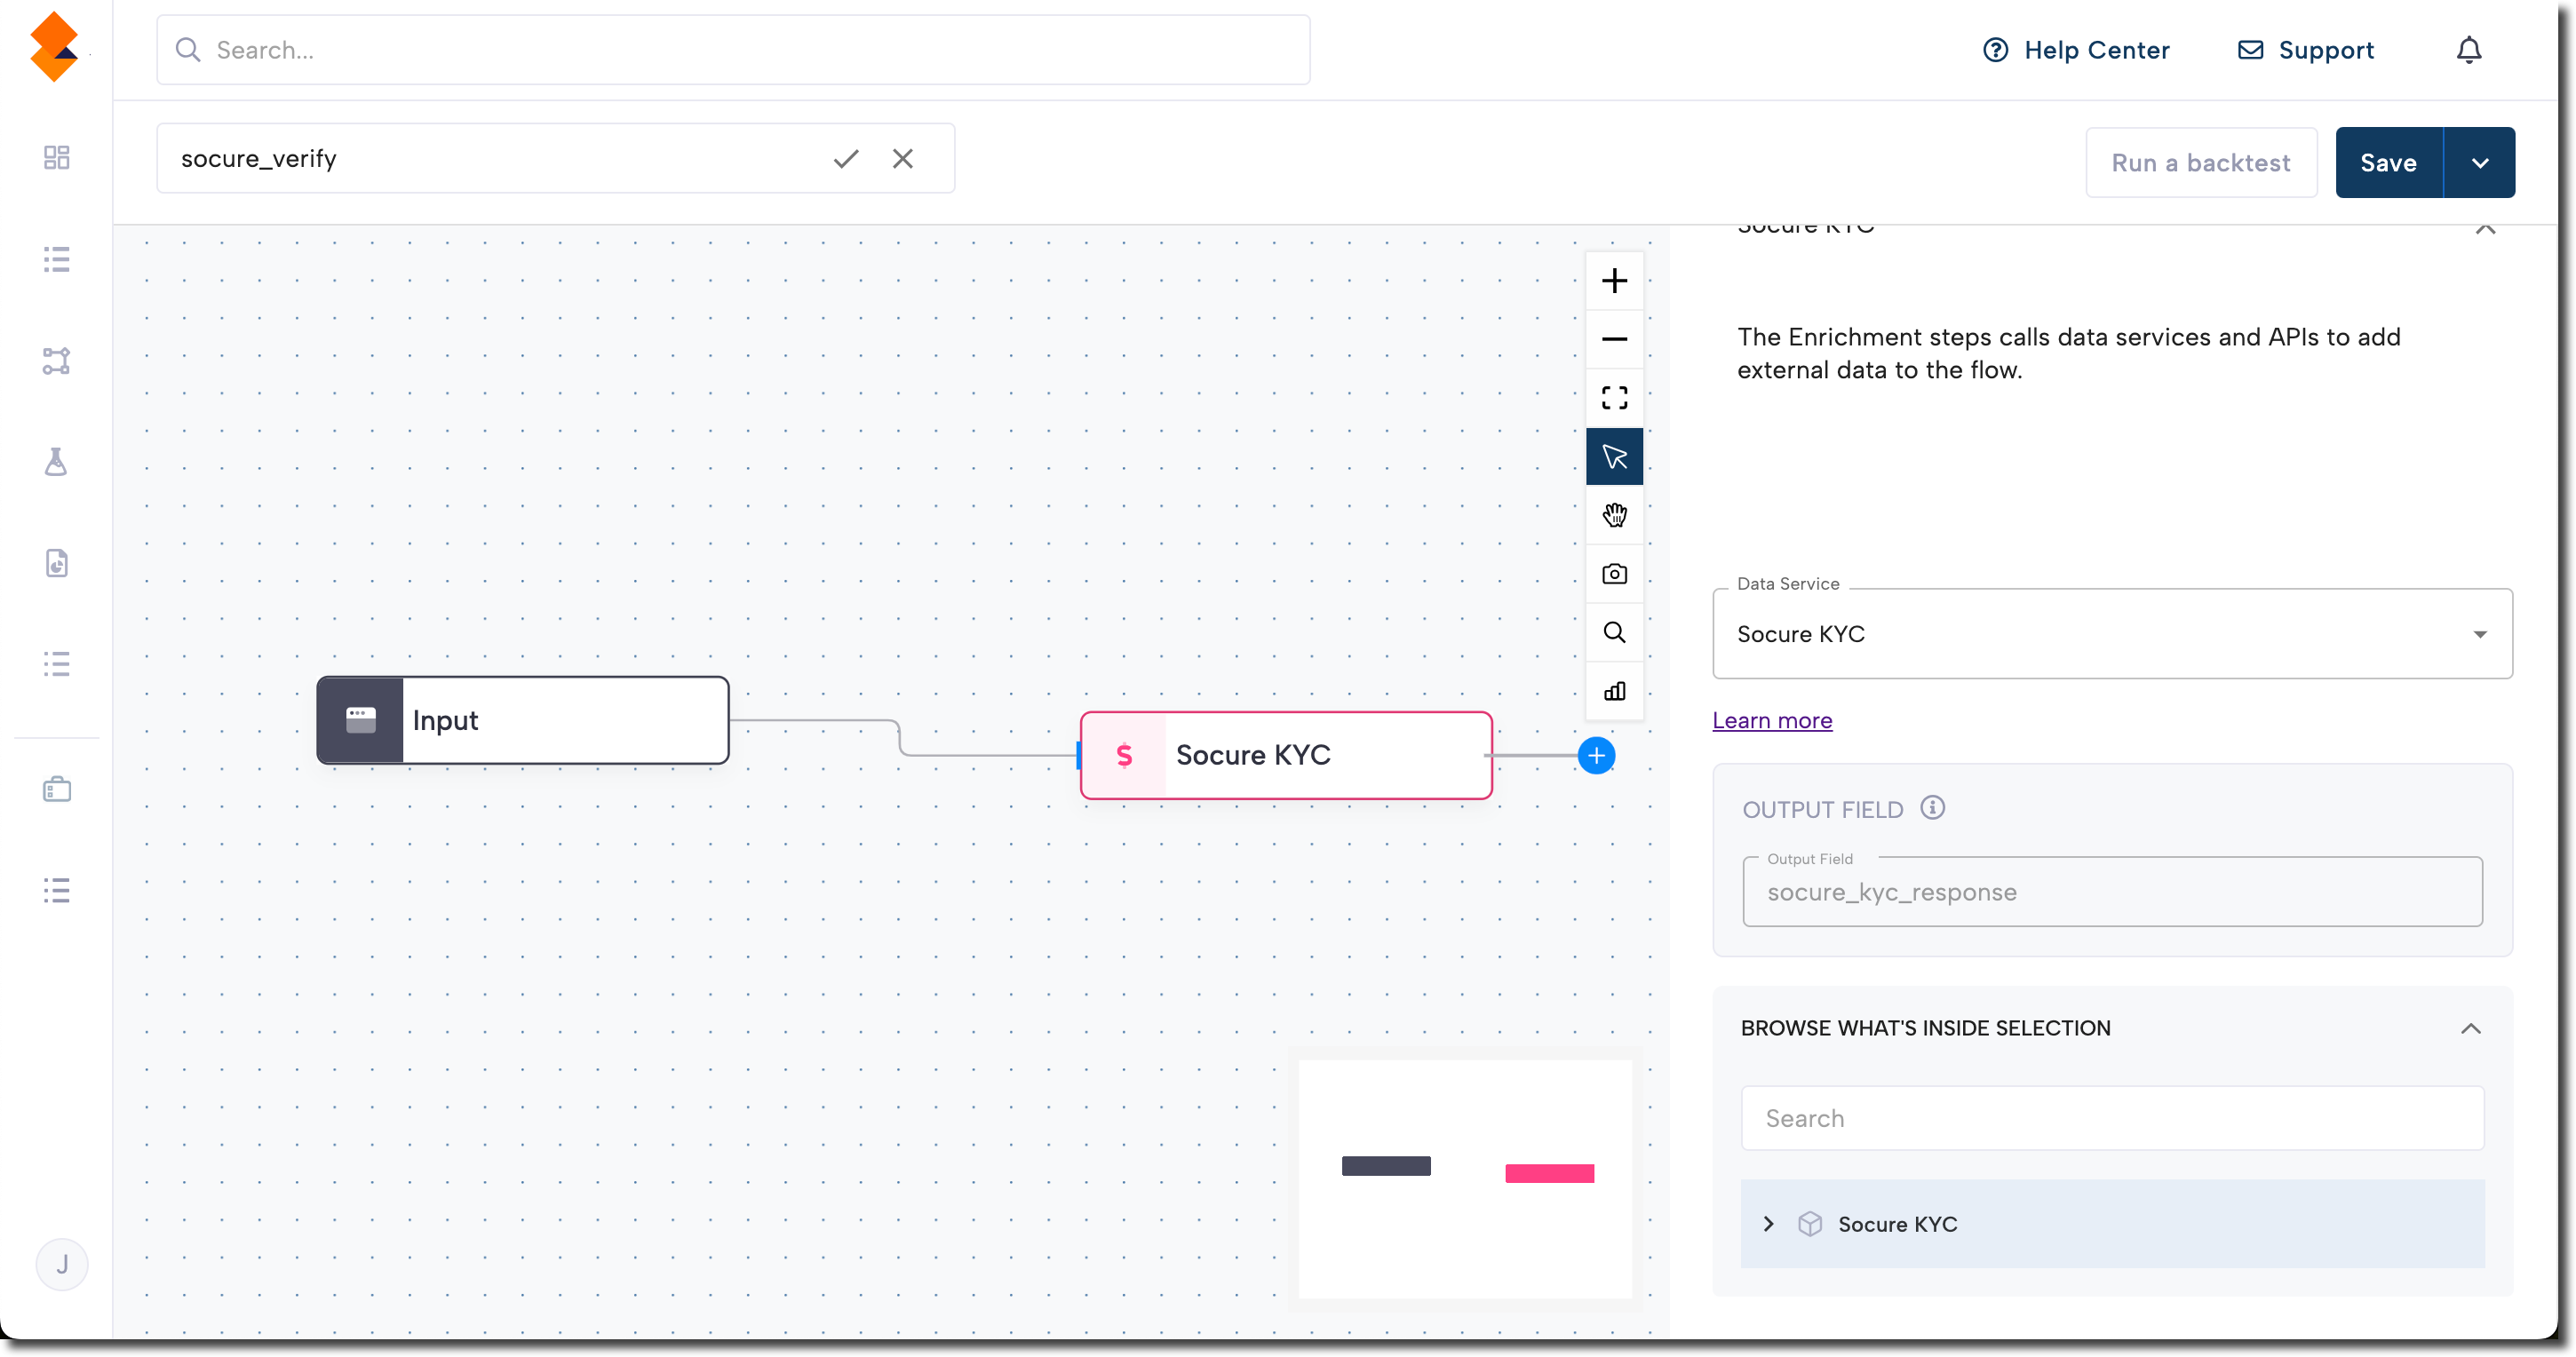Viewport: 2576px width, 1357px height.
Task: Click the Learn more link
Action: [1772, 721]
